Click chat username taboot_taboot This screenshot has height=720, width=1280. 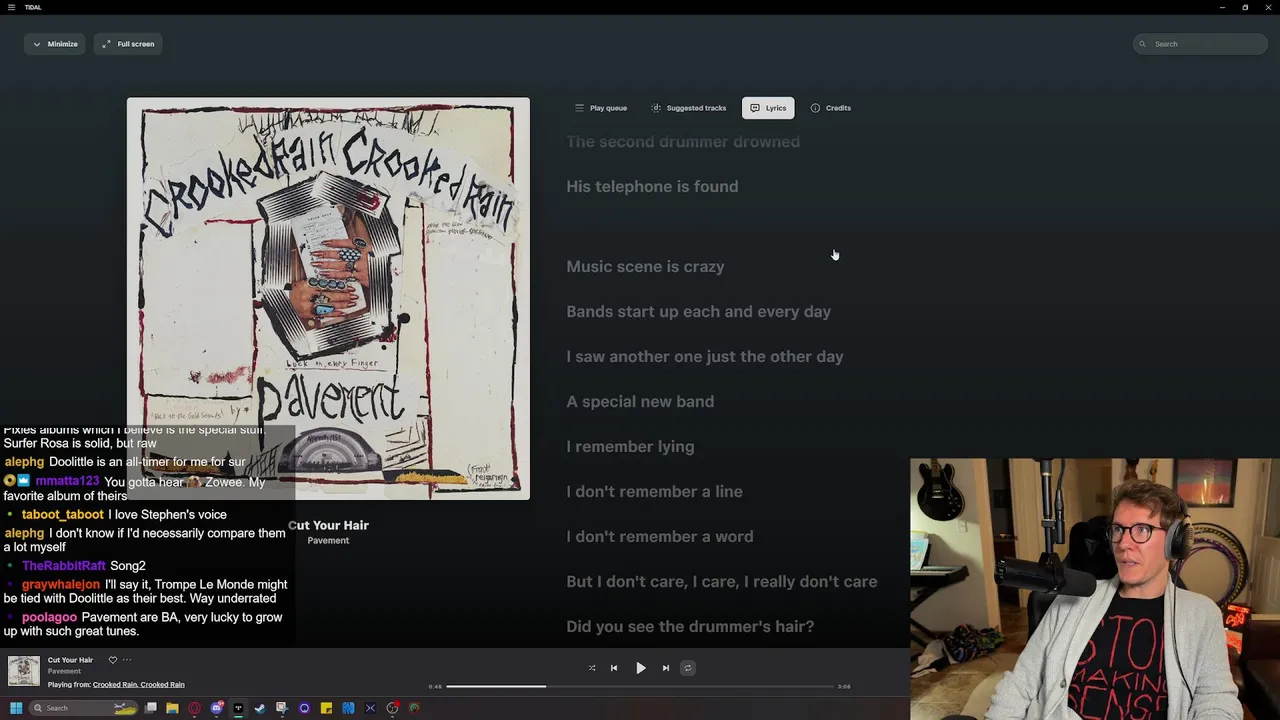pyautogui.click(x=63, y=515)
